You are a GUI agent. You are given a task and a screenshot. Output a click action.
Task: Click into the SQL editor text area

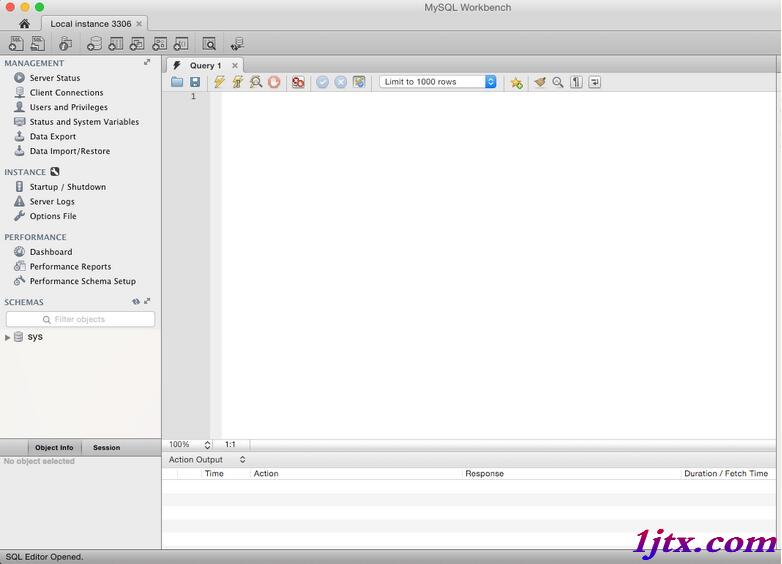tap(498, 264)
